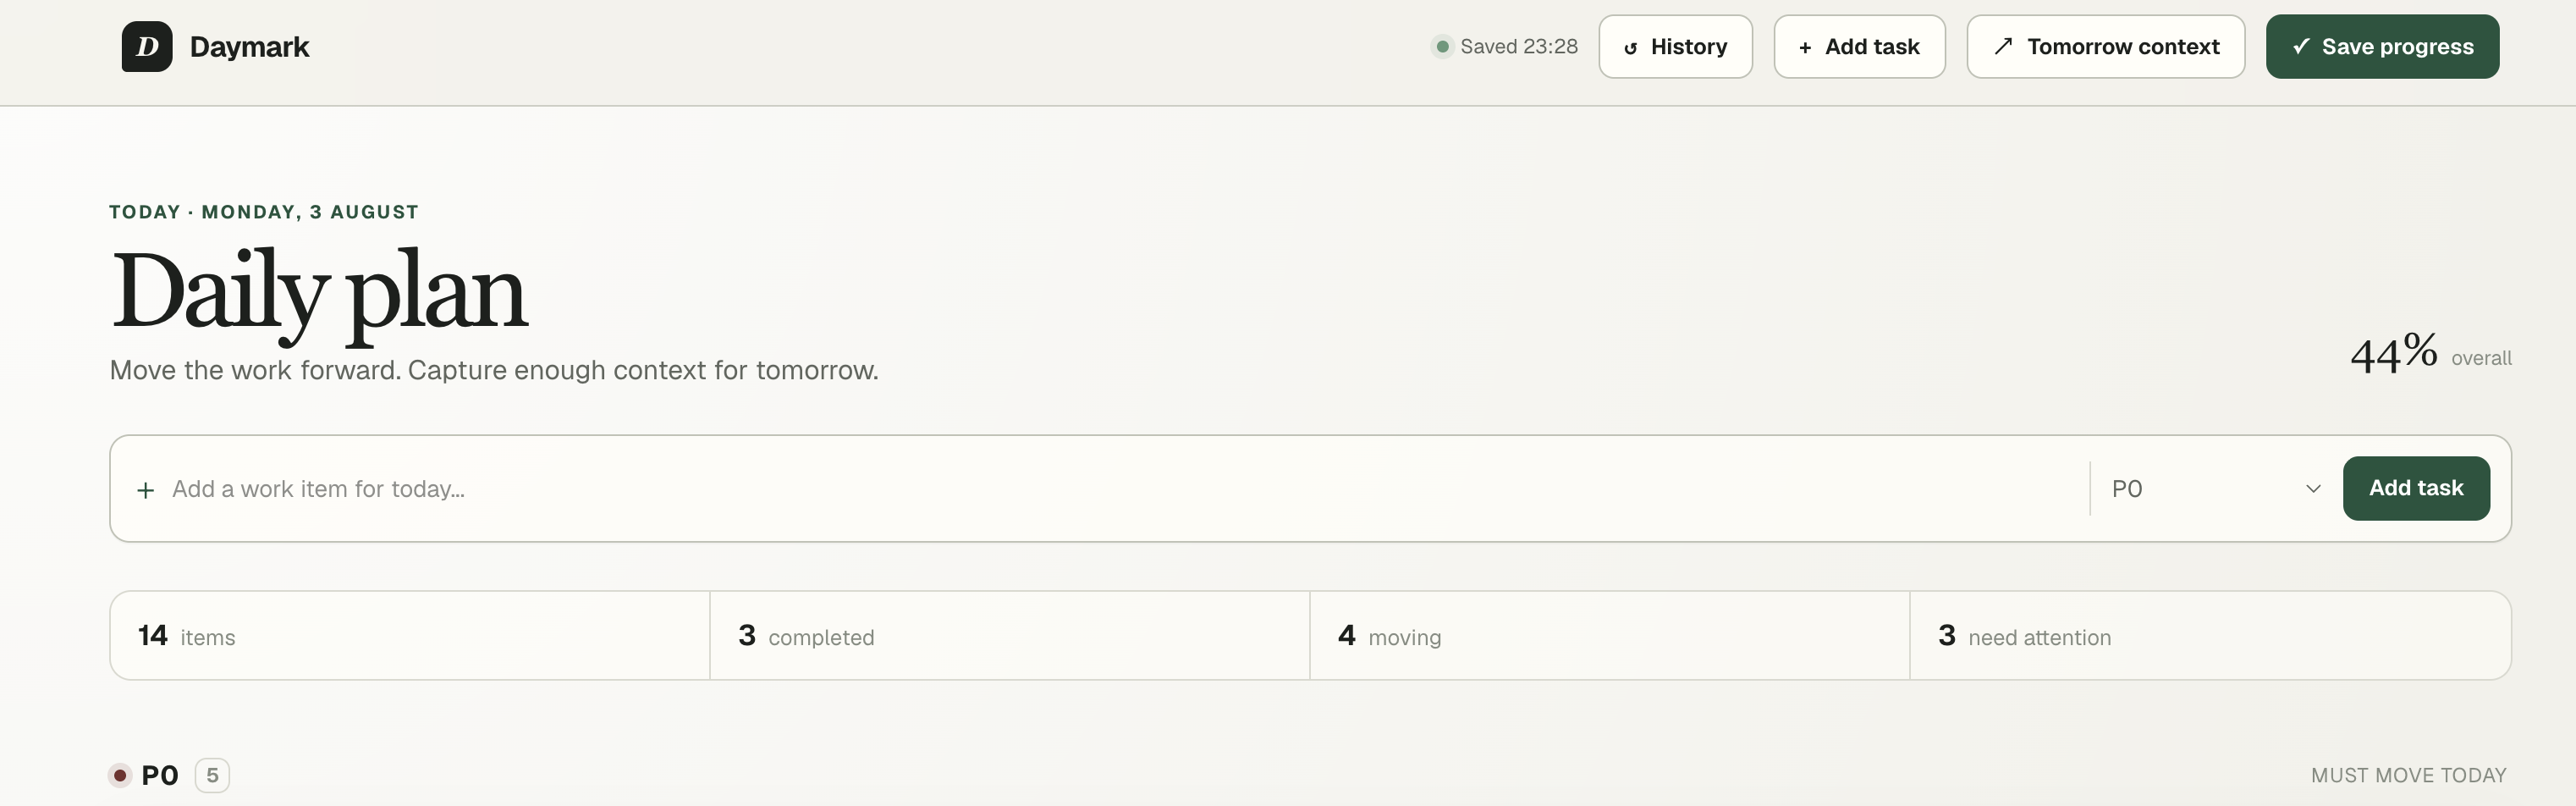This screenshot has height=806, width=2576.
Task: Click the green Add task button in the input row
Action: 2416,488
